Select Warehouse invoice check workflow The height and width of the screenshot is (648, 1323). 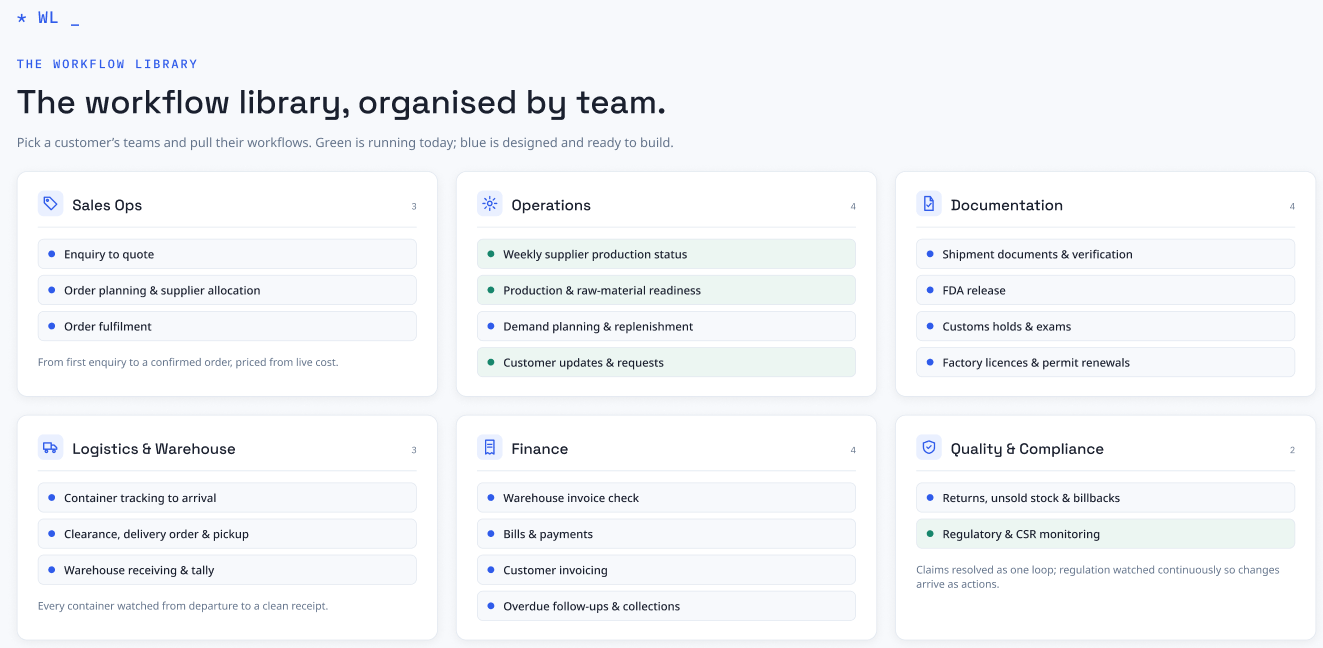coord(666,498)
